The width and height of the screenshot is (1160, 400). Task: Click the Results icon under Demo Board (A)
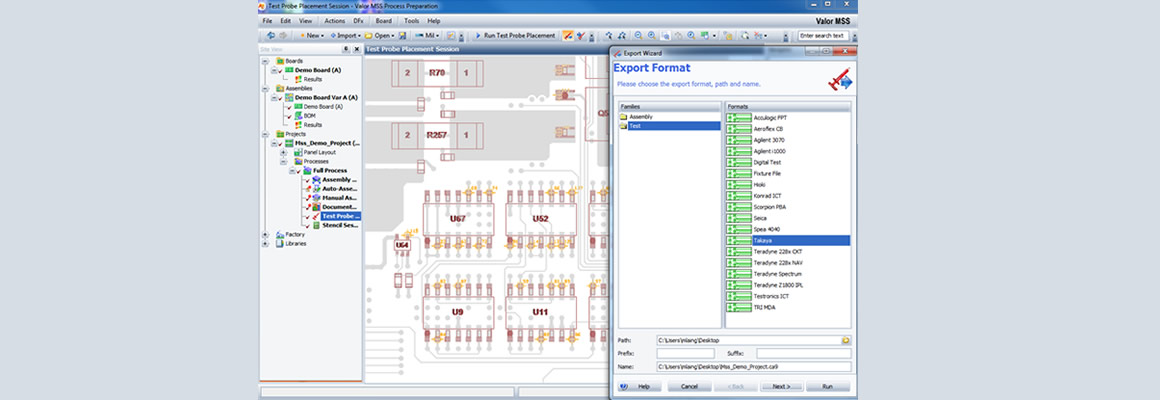(x=298, y=79)
